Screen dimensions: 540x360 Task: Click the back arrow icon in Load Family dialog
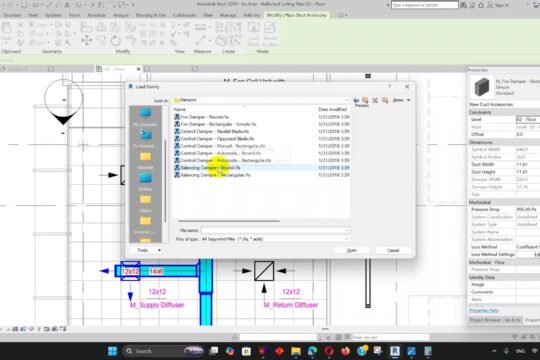pyautogui.click(x=356, y=100)
